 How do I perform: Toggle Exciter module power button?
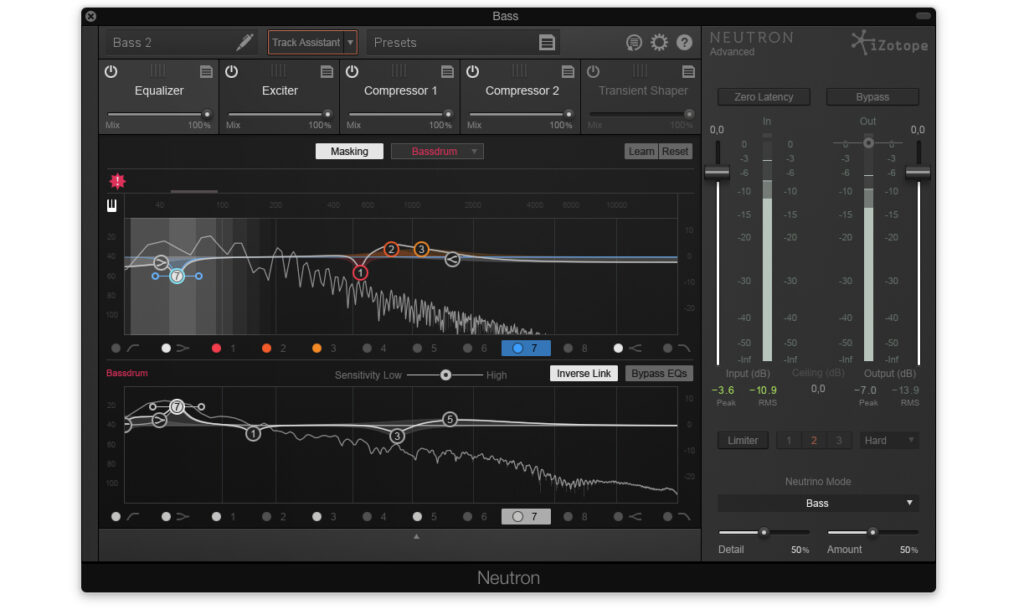coord(231,71)
